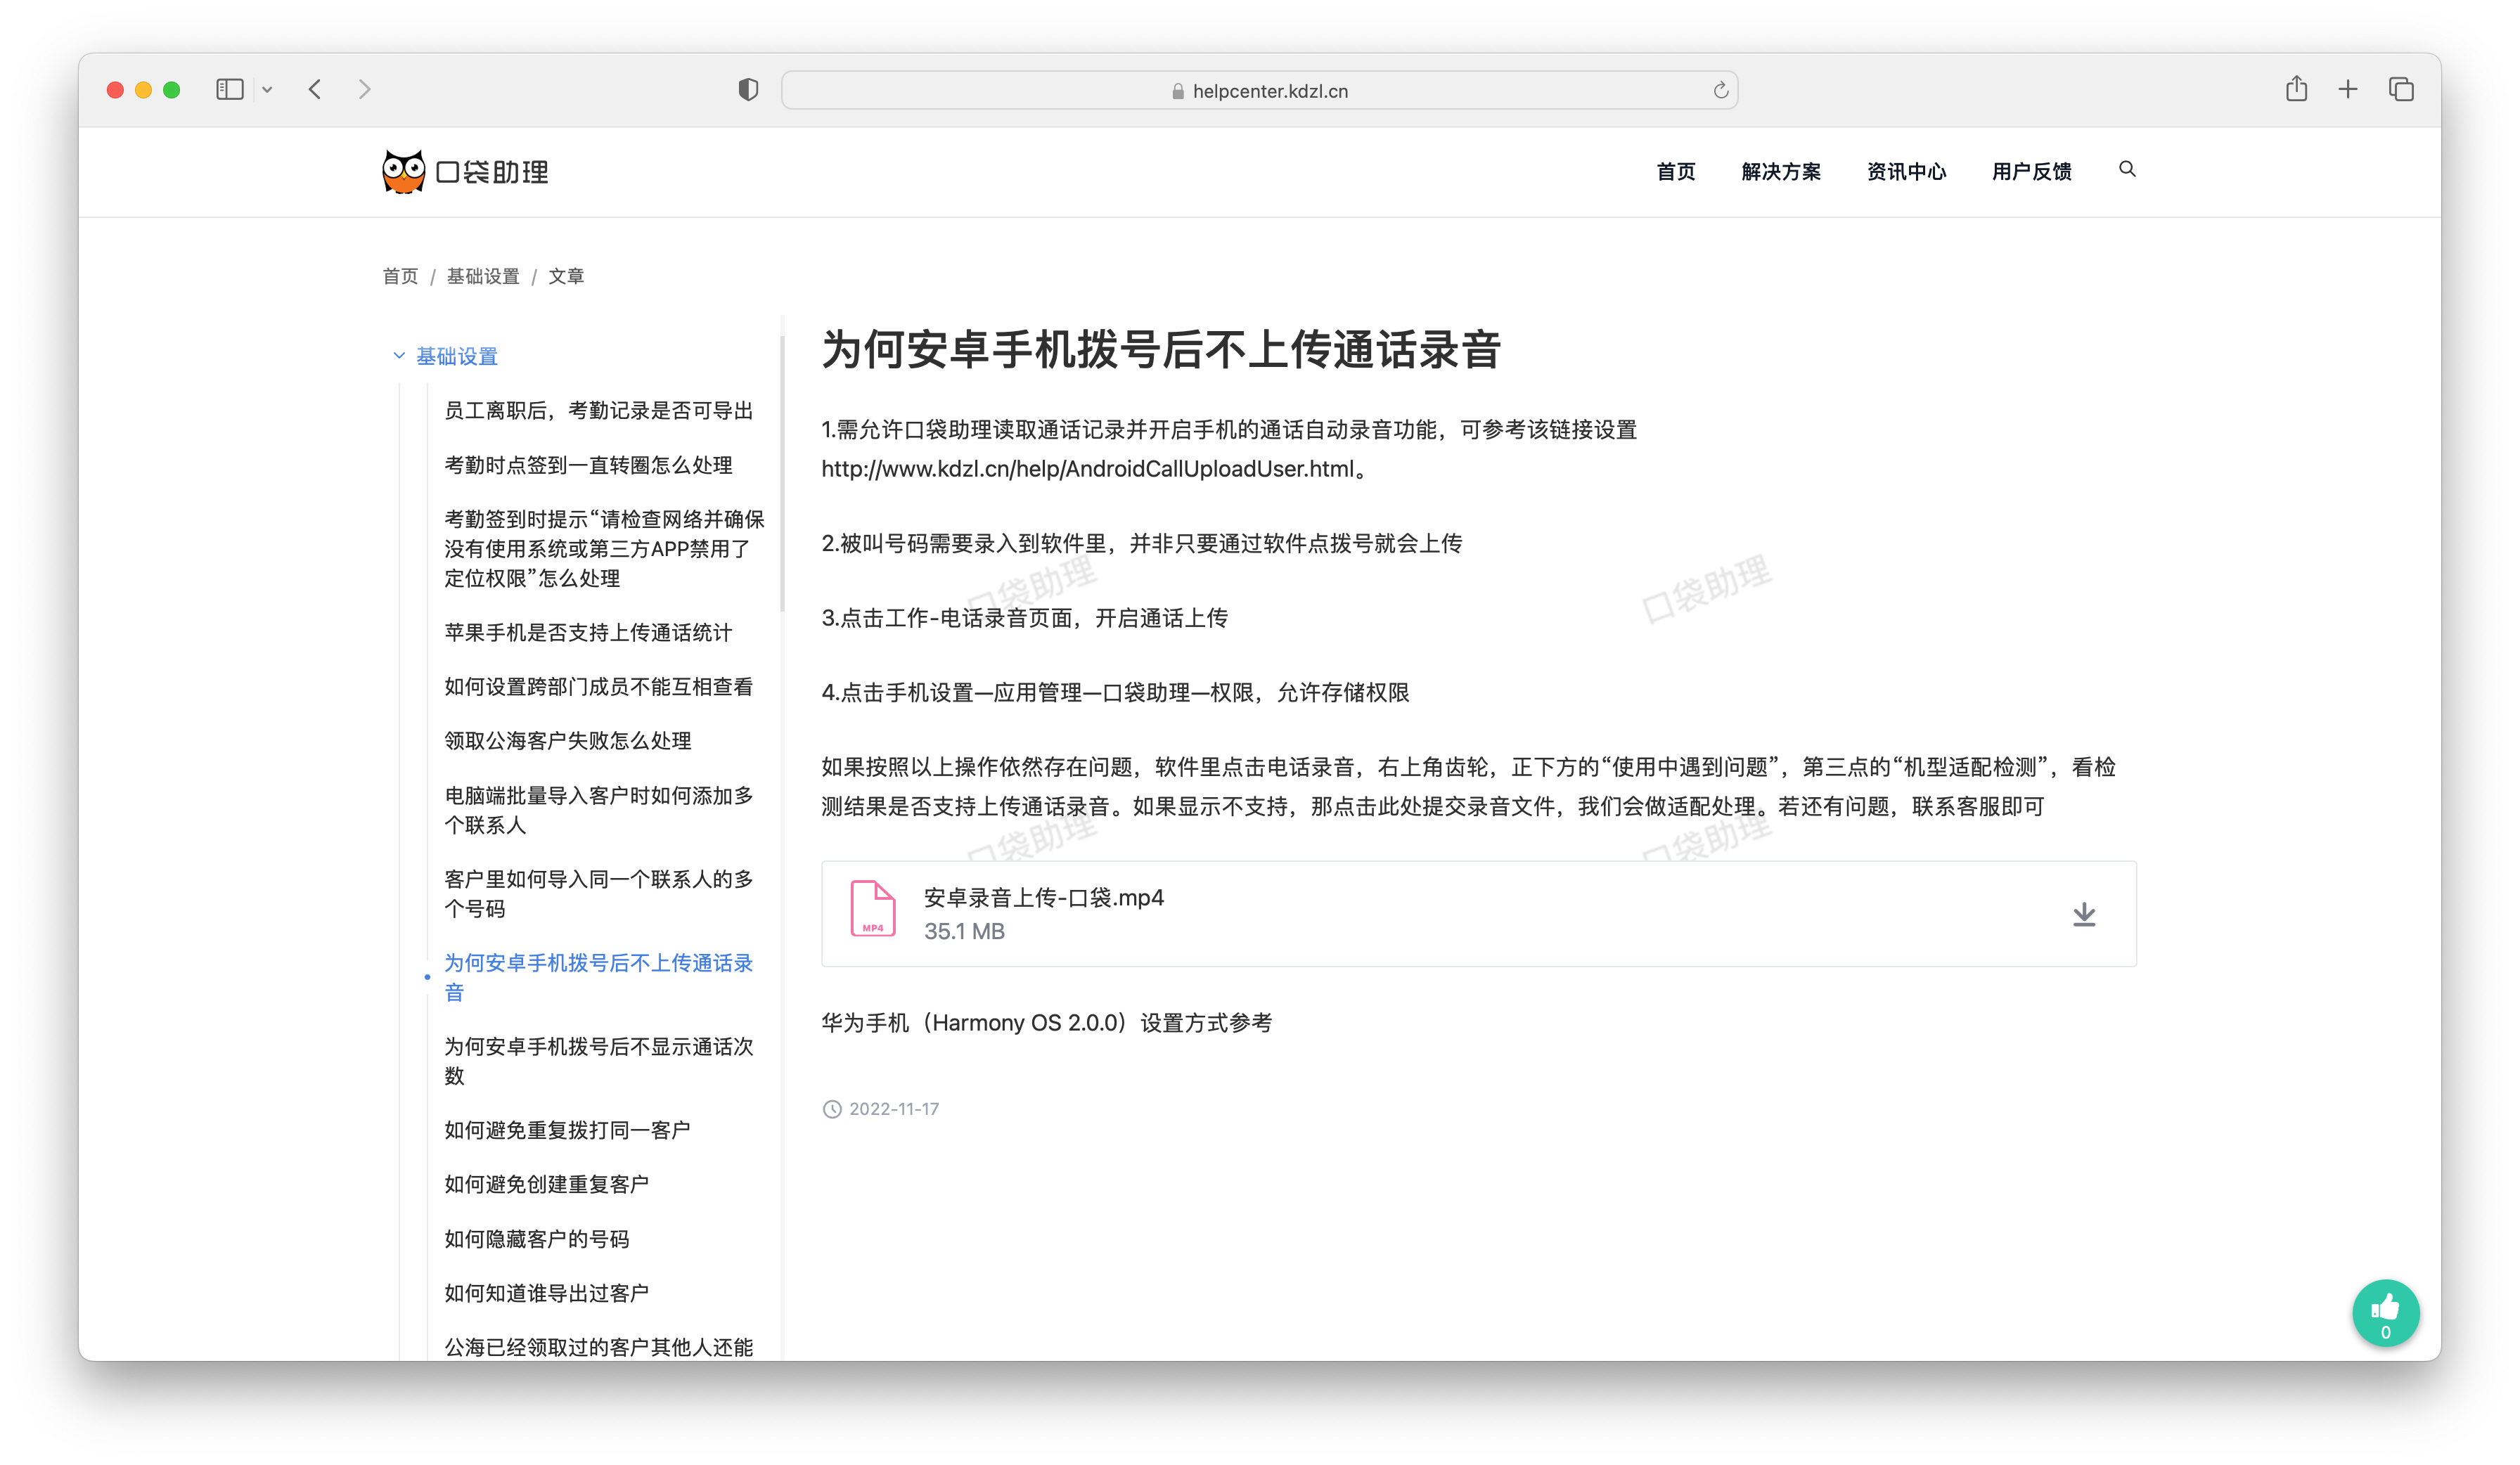Open 电脑端批量导入客户时如何添加多个联系人

pos(598,810)
